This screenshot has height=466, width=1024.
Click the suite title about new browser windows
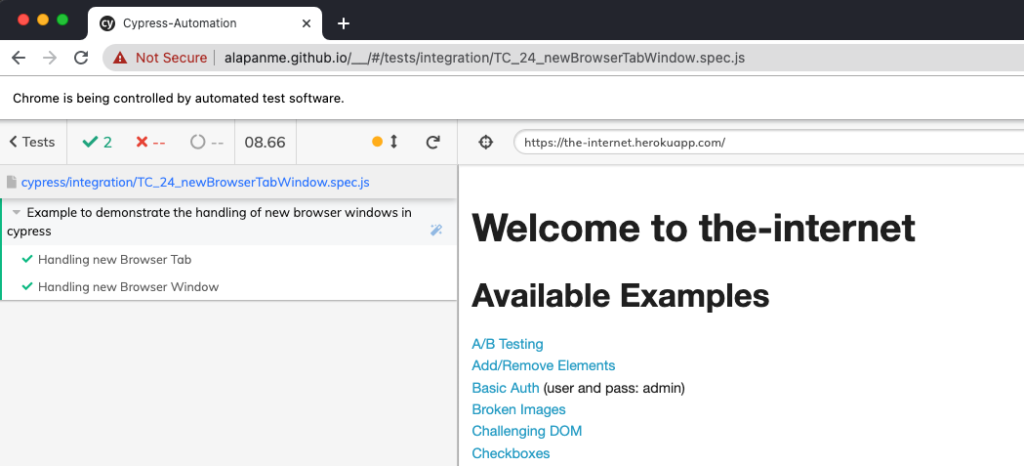click(210, 222)
